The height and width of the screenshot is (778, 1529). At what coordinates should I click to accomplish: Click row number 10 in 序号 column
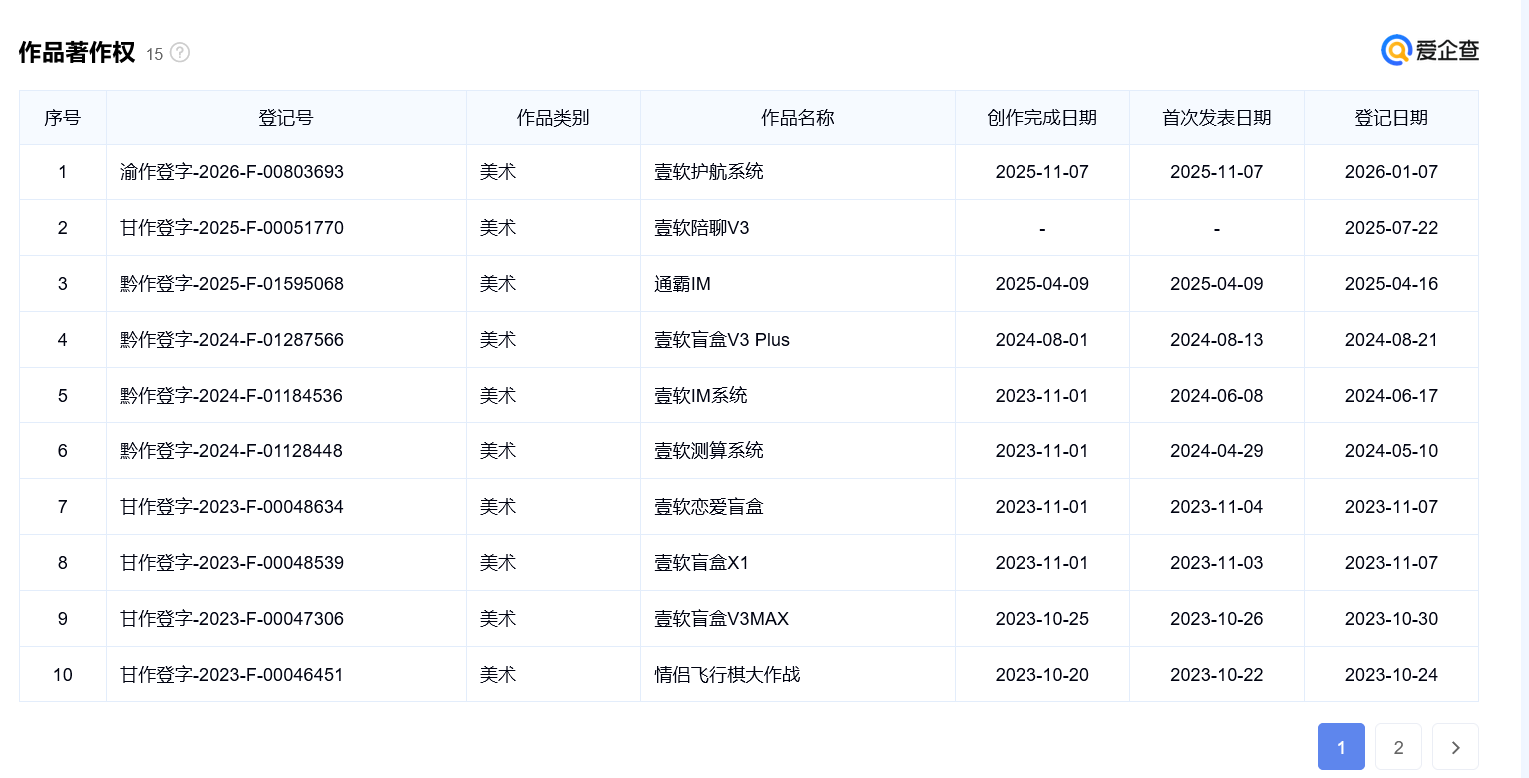(62, 675)
